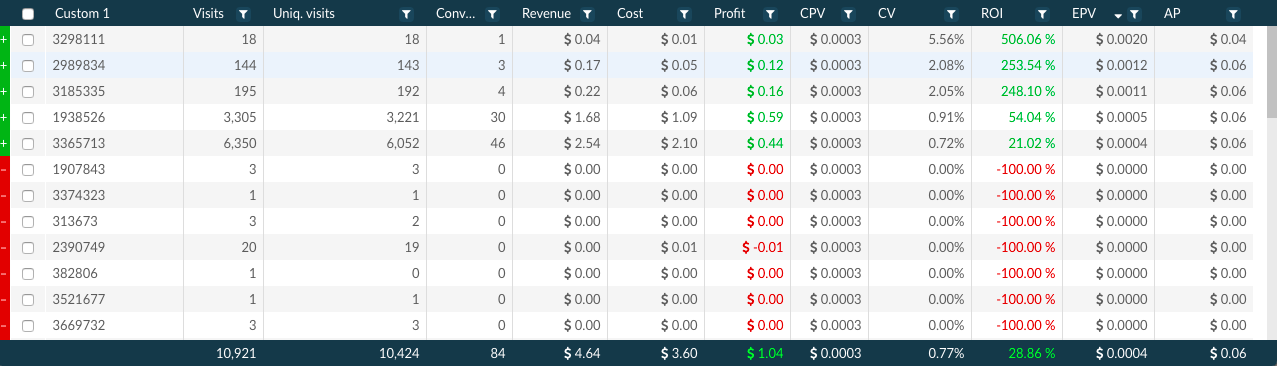Open the filter icon on Visits column
Image resolution: width=1277 pixels, height=366 pixels.
pos(244,14)
